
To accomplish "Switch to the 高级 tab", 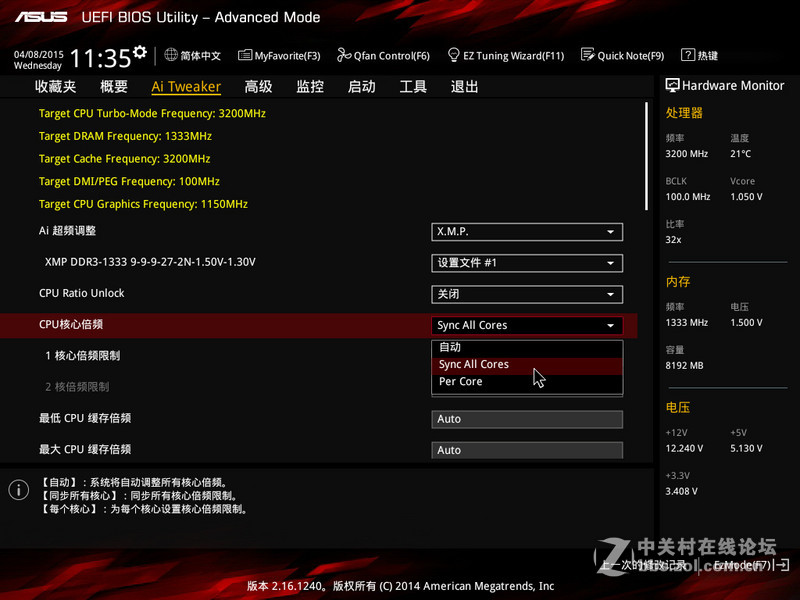I will [x=258, y=86].
